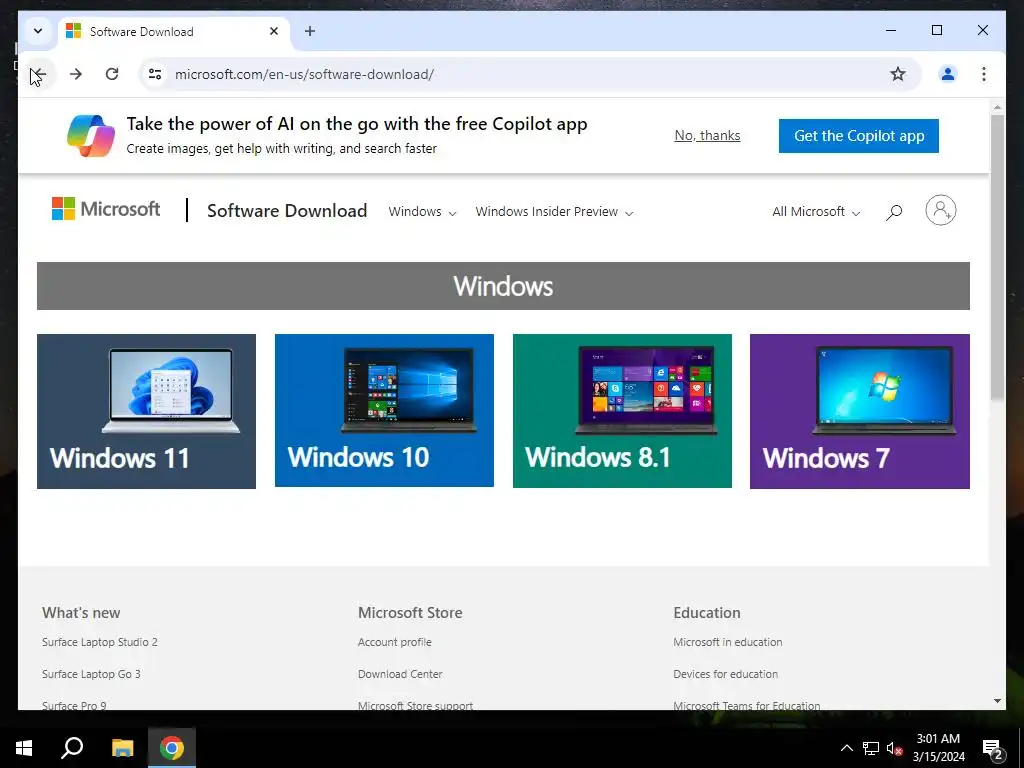Maximize the Chrome window
The image size is (1024, 768).
tap(936, 30)
